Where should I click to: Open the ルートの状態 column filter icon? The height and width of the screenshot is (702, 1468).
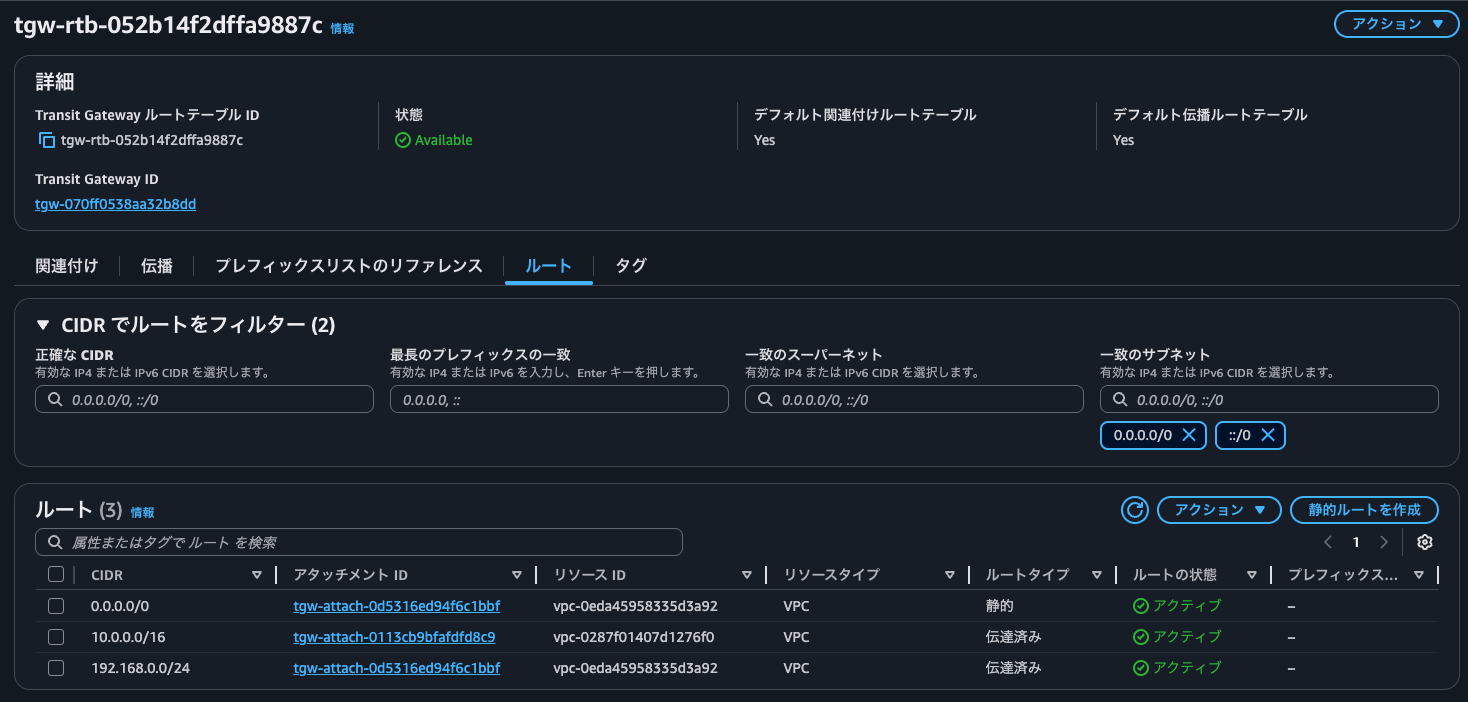1252,574
